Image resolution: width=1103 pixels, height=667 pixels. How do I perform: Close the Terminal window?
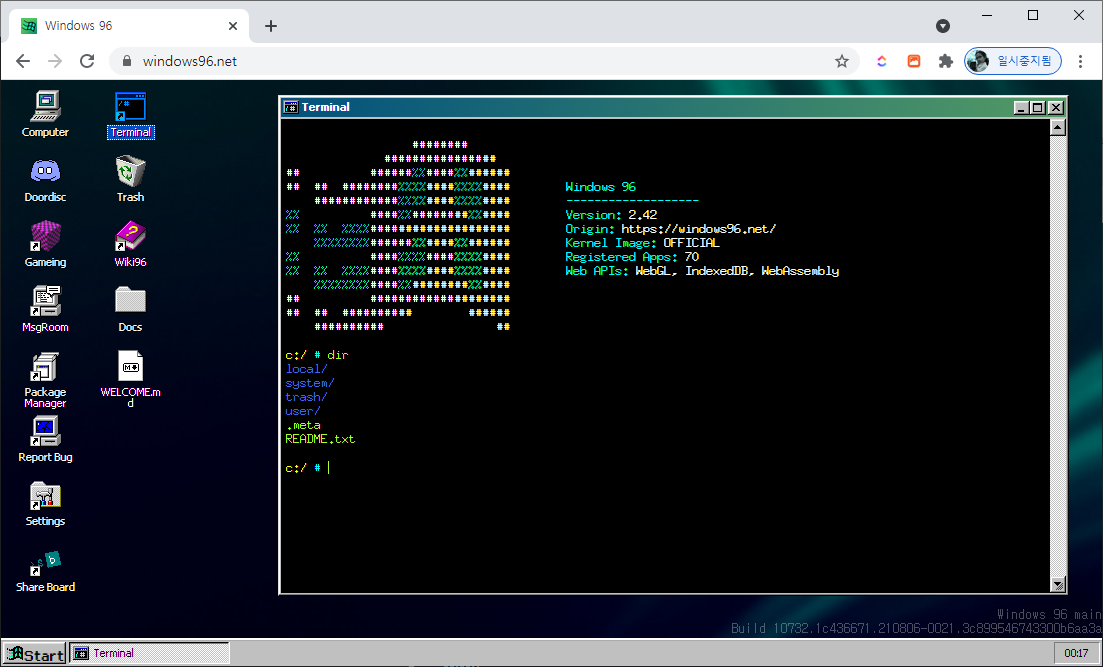click(x=1056, y=108)
